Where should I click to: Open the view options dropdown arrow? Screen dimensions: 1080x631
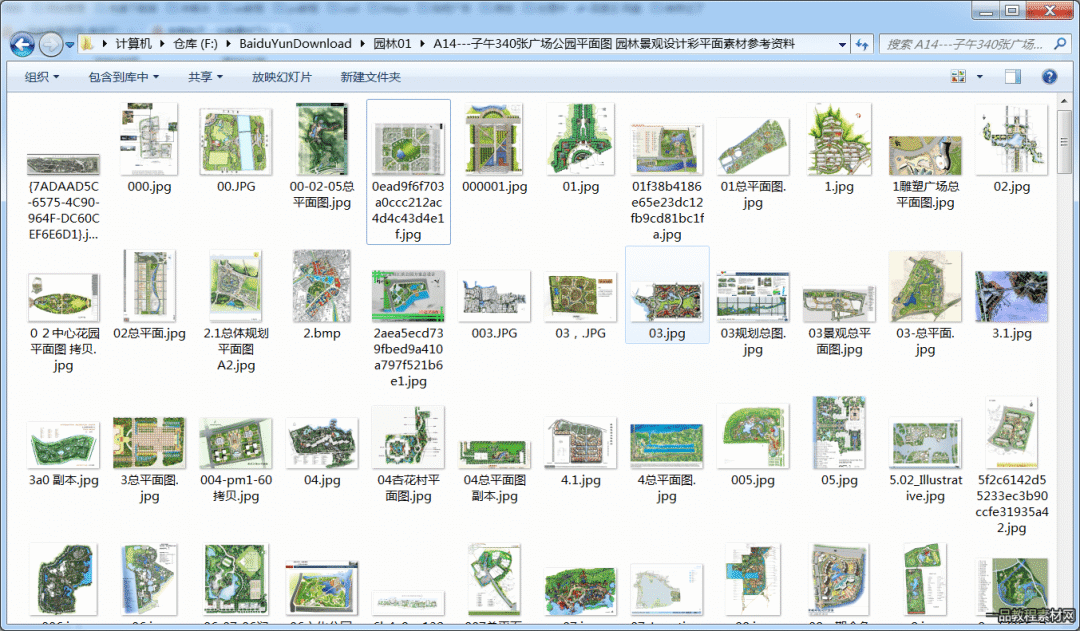[x=979, y=76]
